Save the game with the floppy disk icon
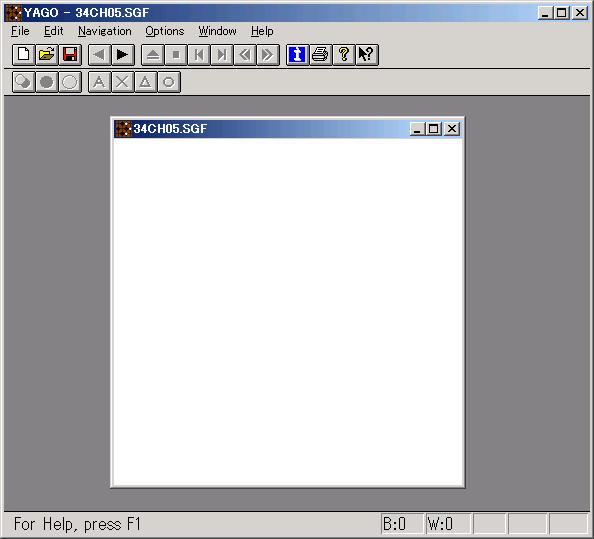This screenshot has height=539, width=594. 70,55
